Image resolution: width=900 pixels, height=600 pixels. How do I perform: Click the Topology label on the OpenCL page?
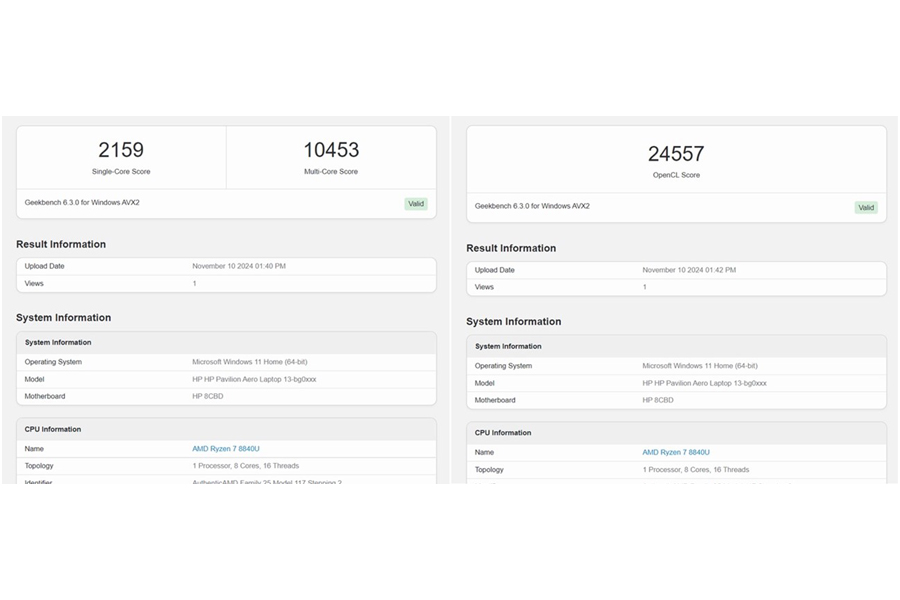(x=489, y=470)
